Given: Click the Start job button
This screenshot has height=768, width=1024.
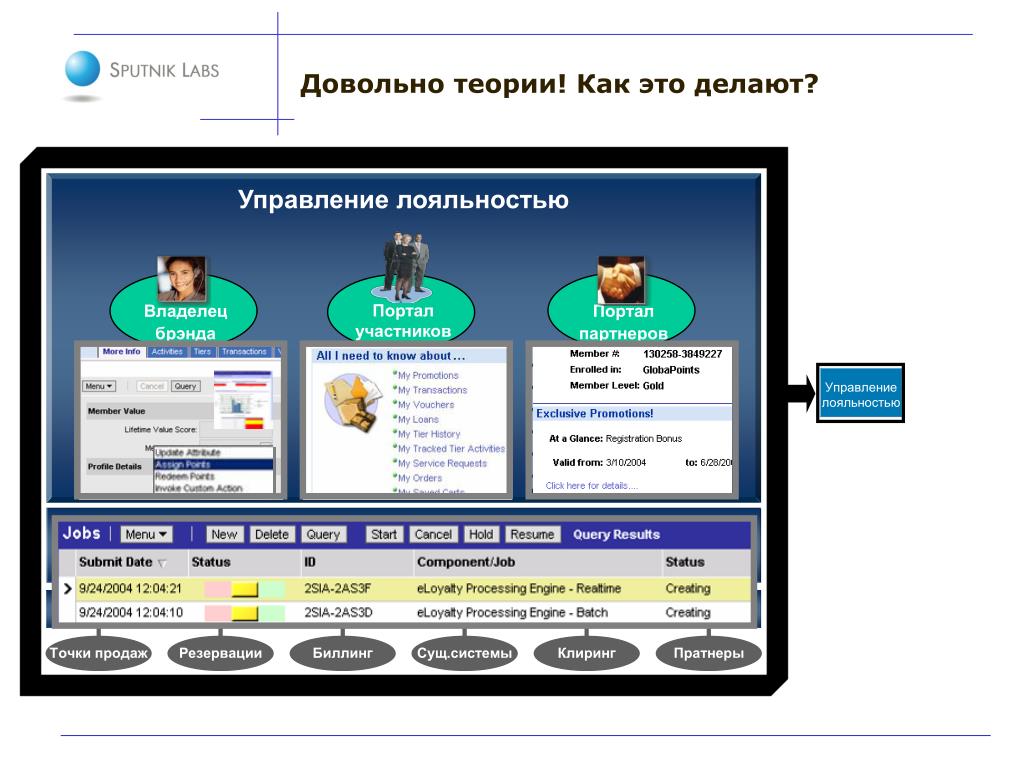Looking at the screenshot, I should [384, 534].
